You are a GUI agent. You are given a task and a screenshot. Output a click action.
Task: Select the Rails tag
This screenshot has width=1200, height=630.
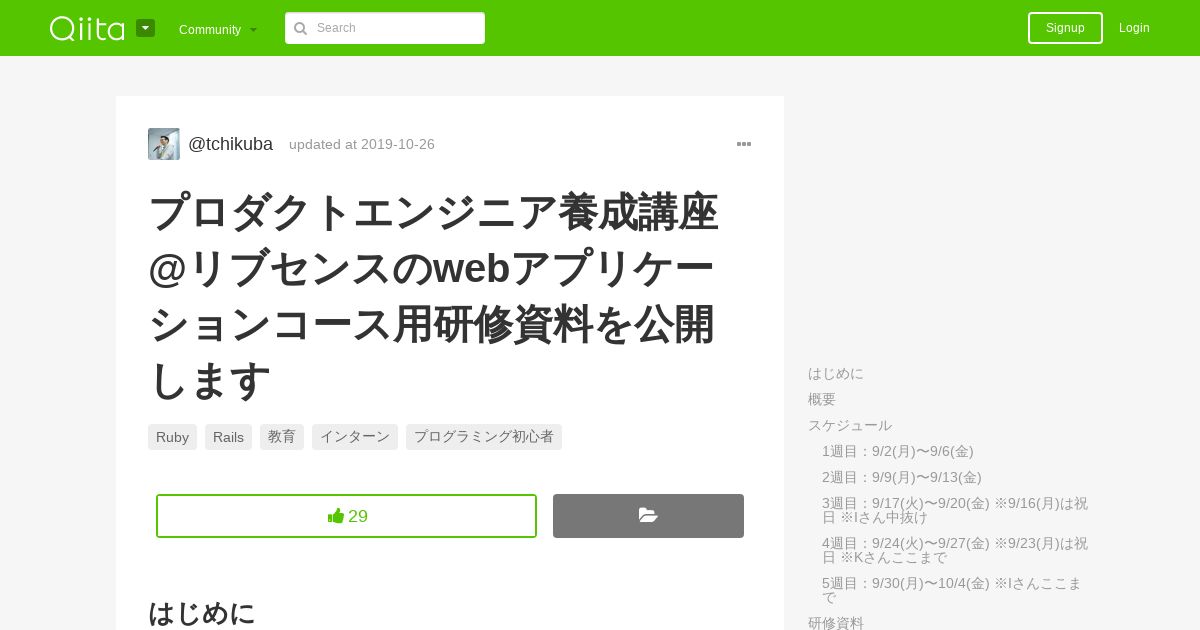tap(228, 437)
